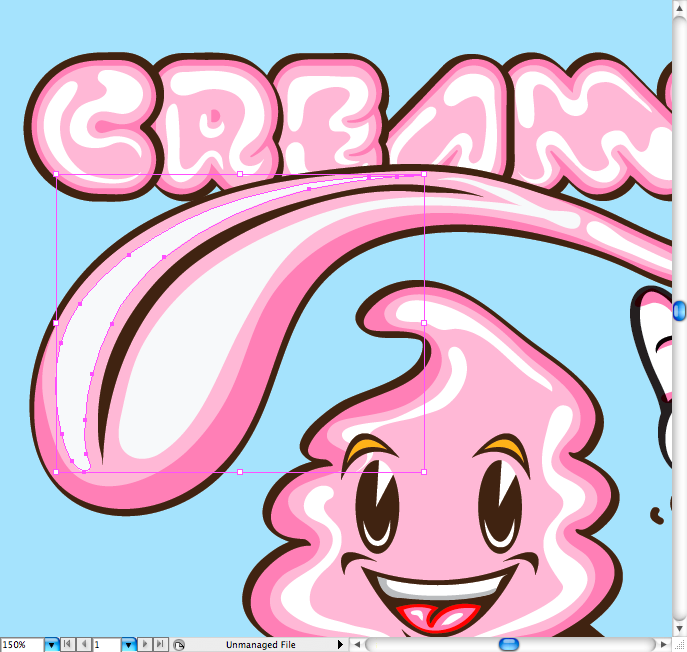Click the 150% zoom level field

(21, 645)
